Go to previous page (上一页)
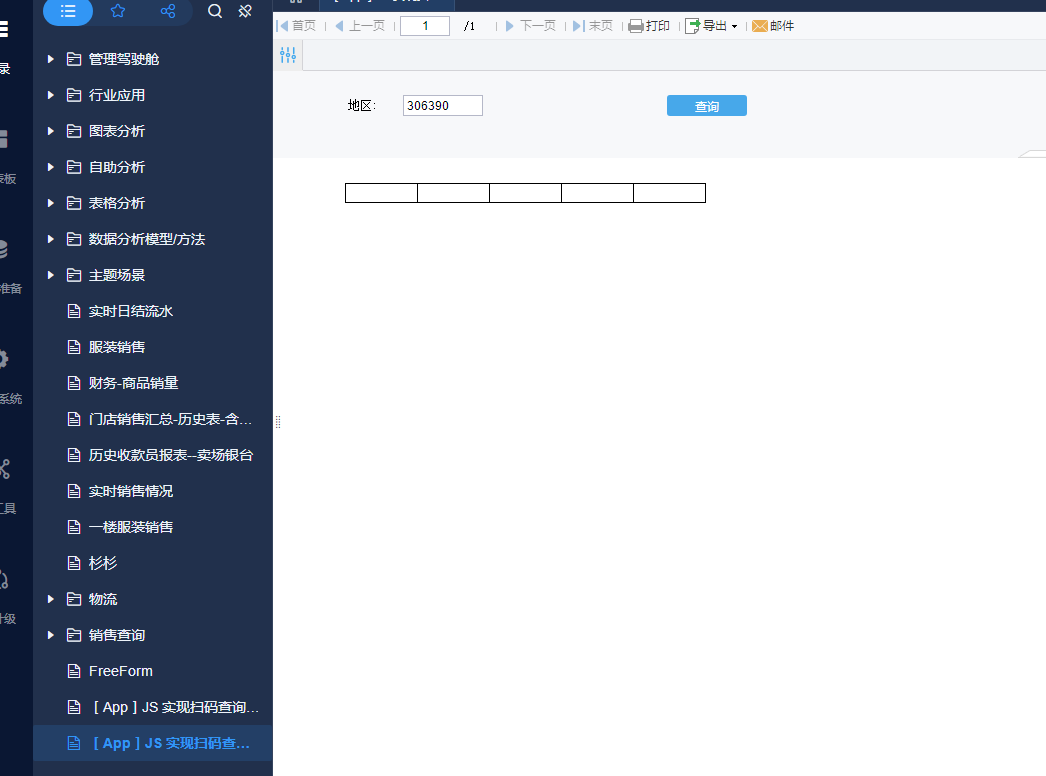 tap(360, 26)
